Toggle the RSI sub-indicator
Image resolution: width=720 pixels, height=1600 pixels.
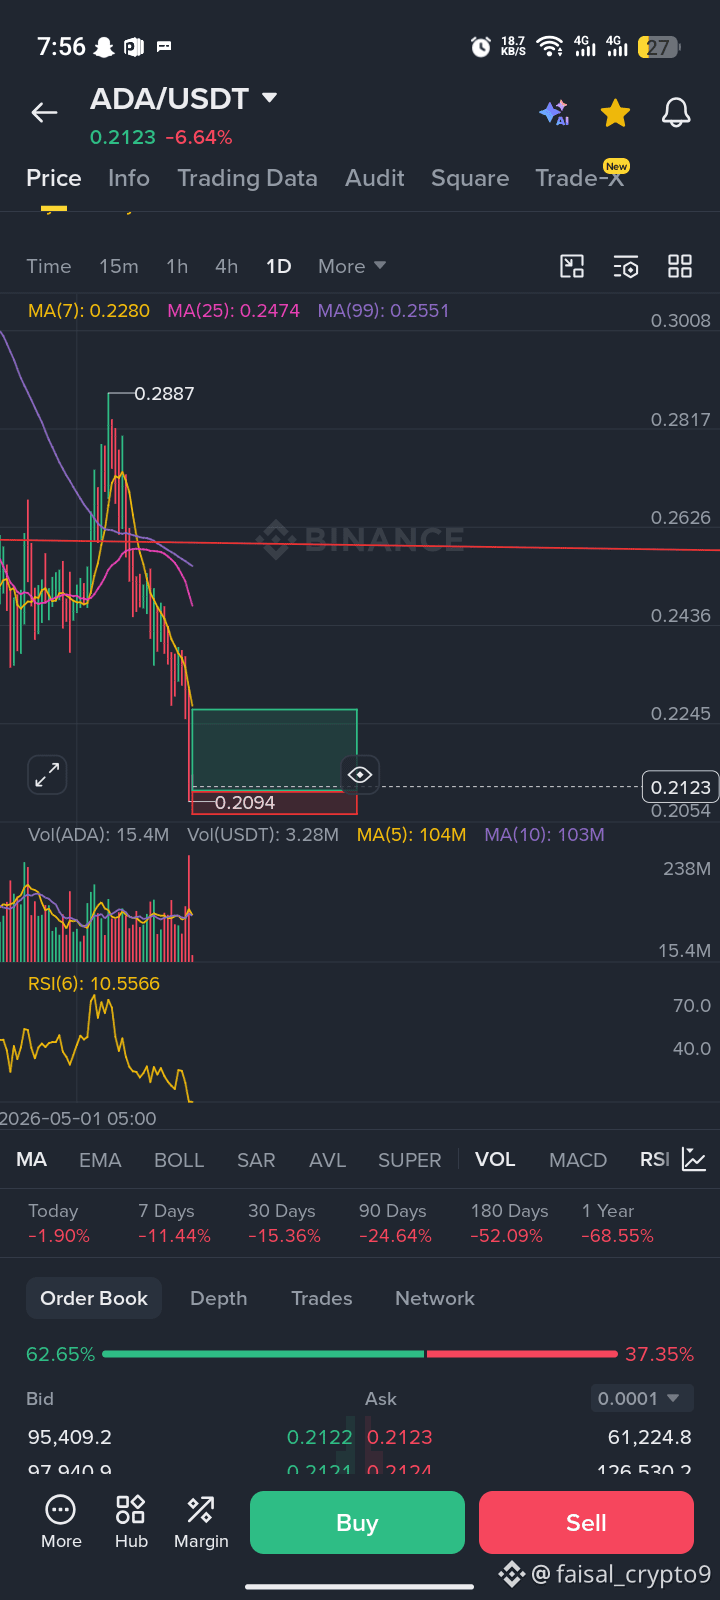[x=655, y=1159]
